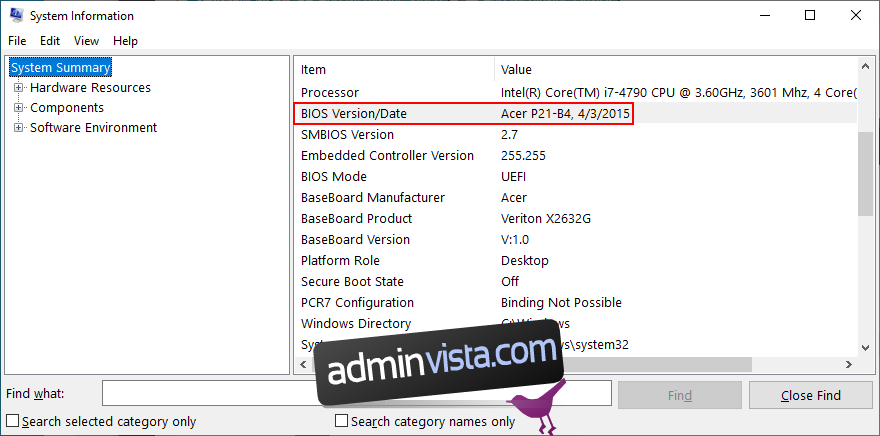
Task: Select the Embedded Controller Version row
Action: pyautogui.click(x=576, y=156)
